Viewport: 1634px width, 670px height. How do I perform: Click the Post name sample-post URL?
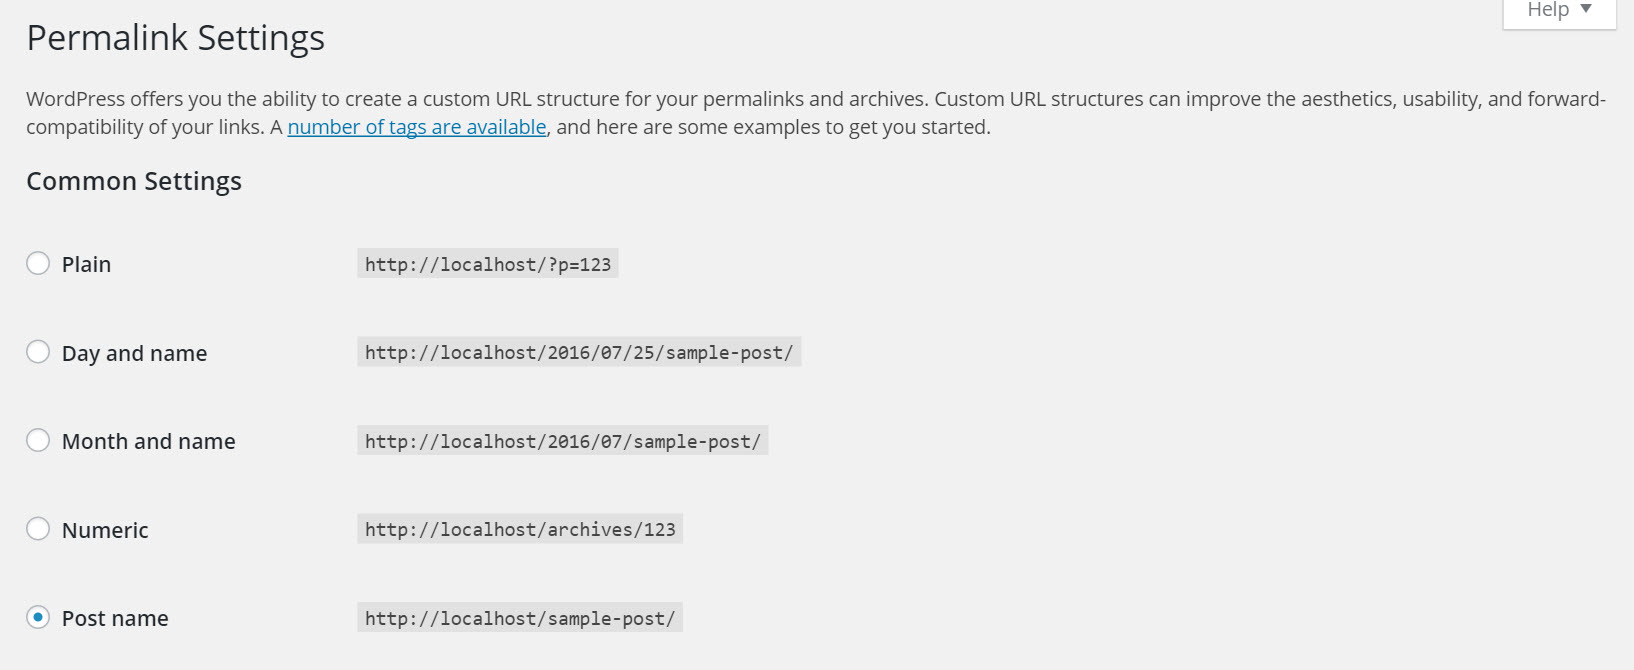point(519,618)
